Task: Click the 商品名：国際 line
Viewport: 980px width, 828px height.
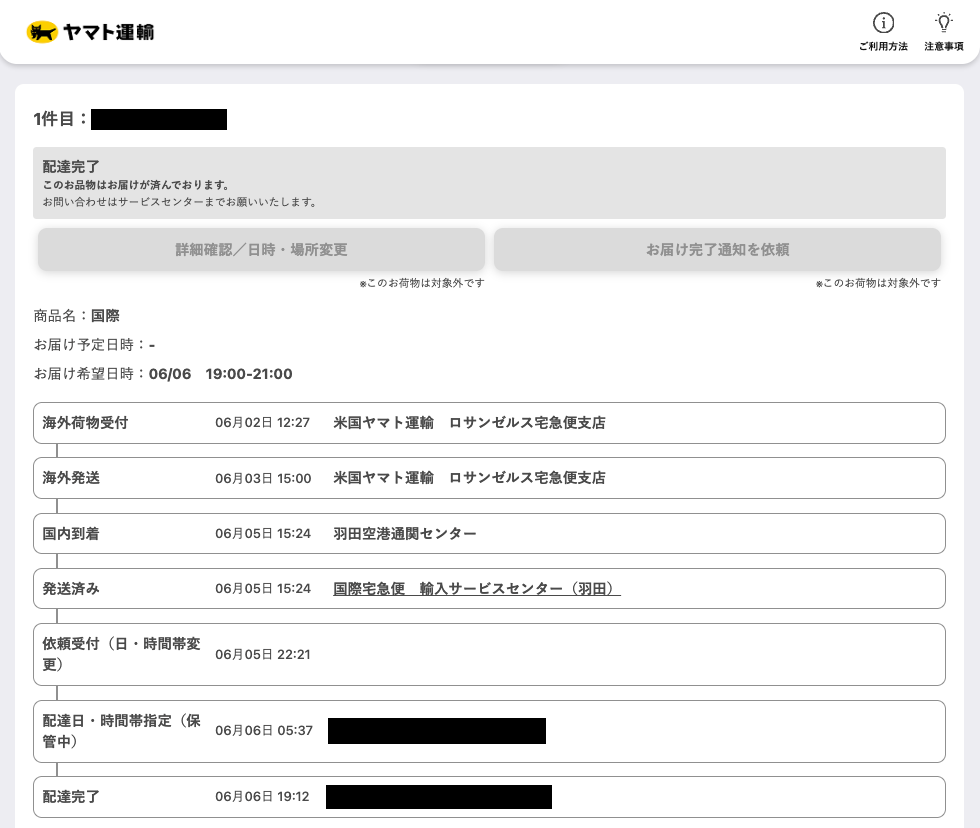Action: click(x=76, y=316)
